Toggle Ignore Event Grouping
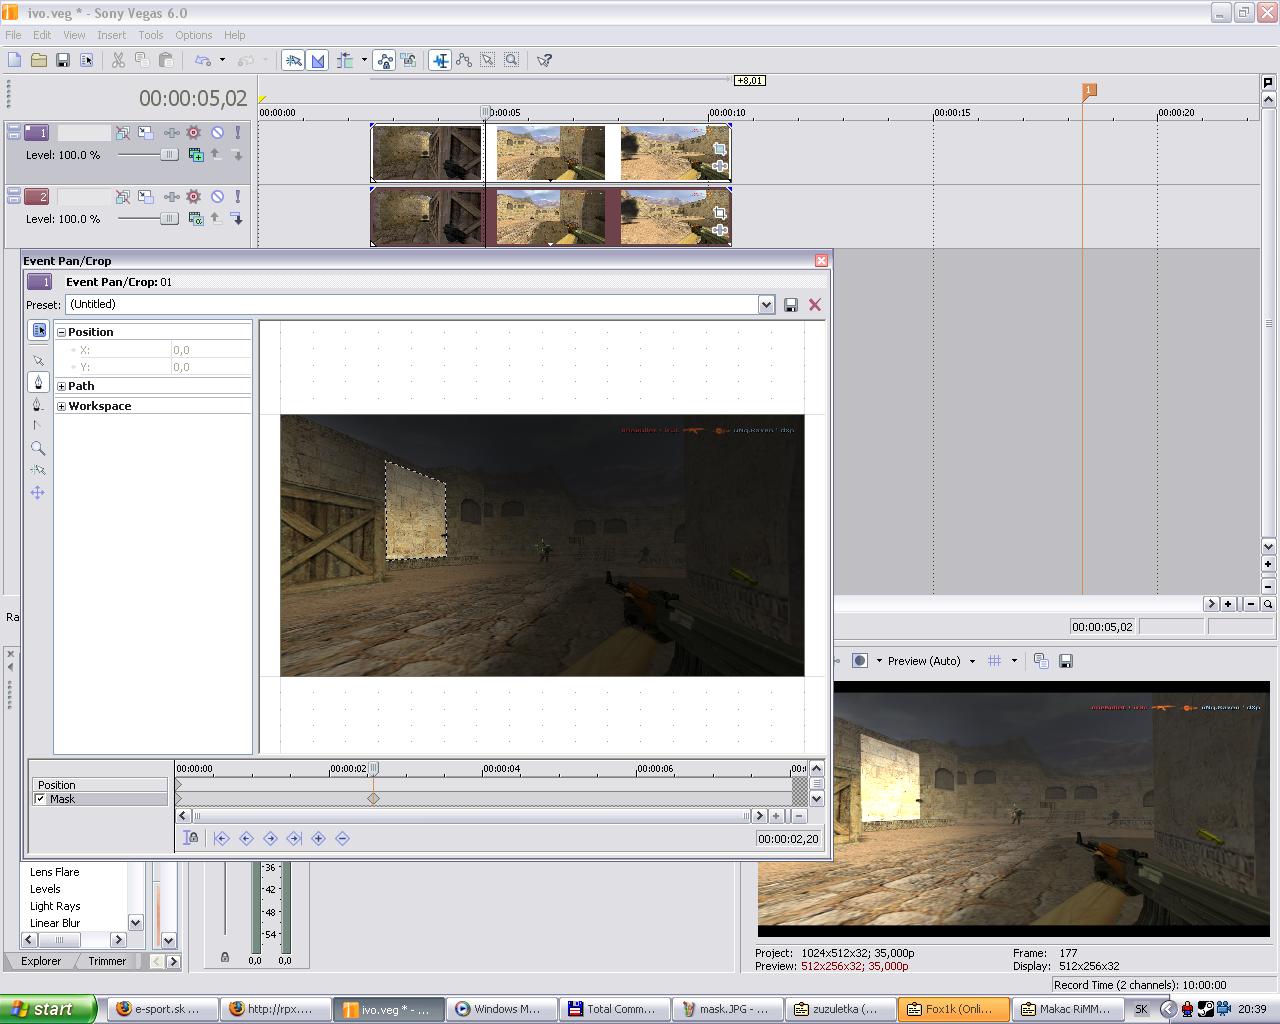This screenshot has height=1024, width=1280. click(408, 60)
